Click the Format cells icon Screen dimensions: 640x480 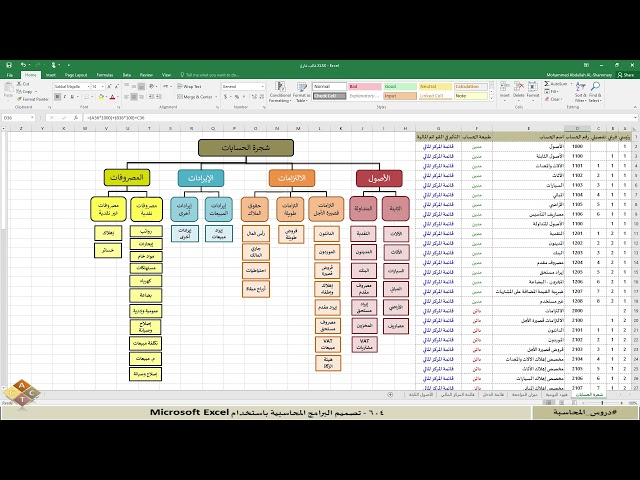533,87
